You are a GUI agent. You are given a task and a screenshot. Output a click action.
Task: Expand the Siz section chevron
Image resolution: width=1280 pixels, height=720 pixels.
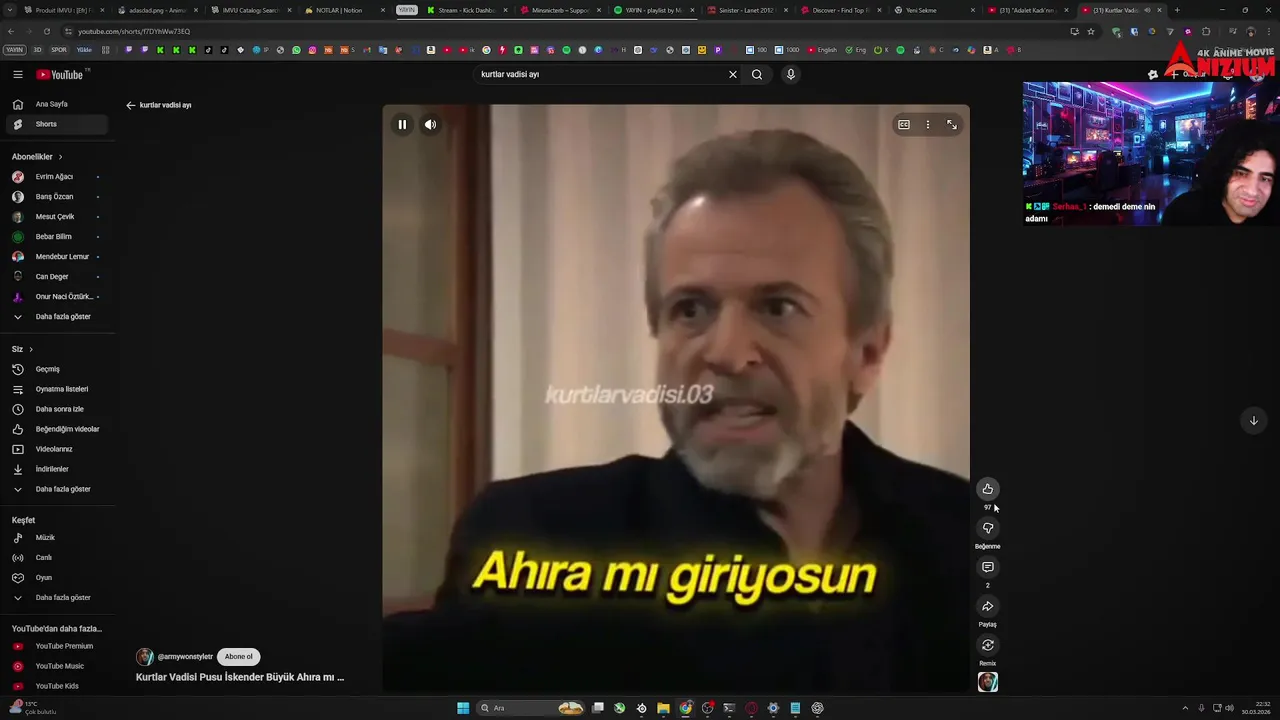click(x=31, y=349)
